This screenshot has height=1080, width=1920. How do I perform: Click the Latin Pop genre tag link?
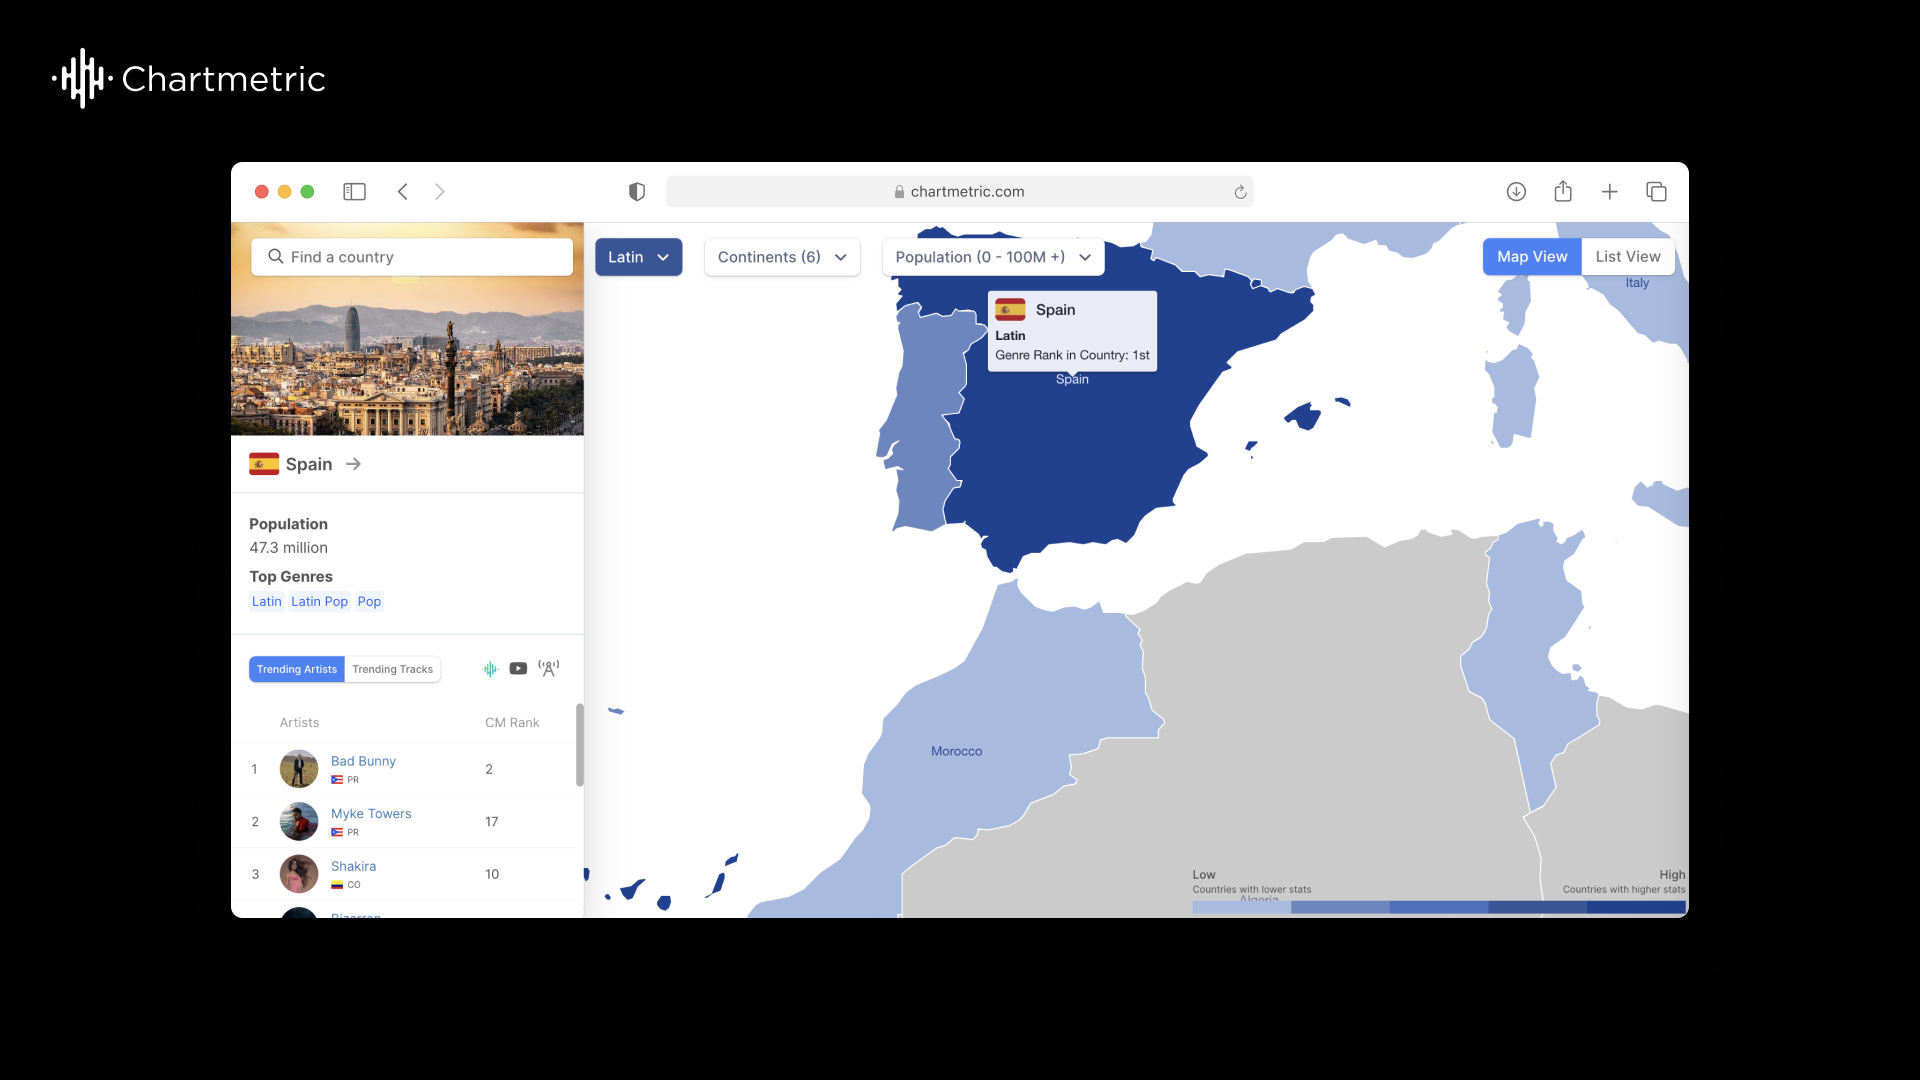tap(319, 601)
